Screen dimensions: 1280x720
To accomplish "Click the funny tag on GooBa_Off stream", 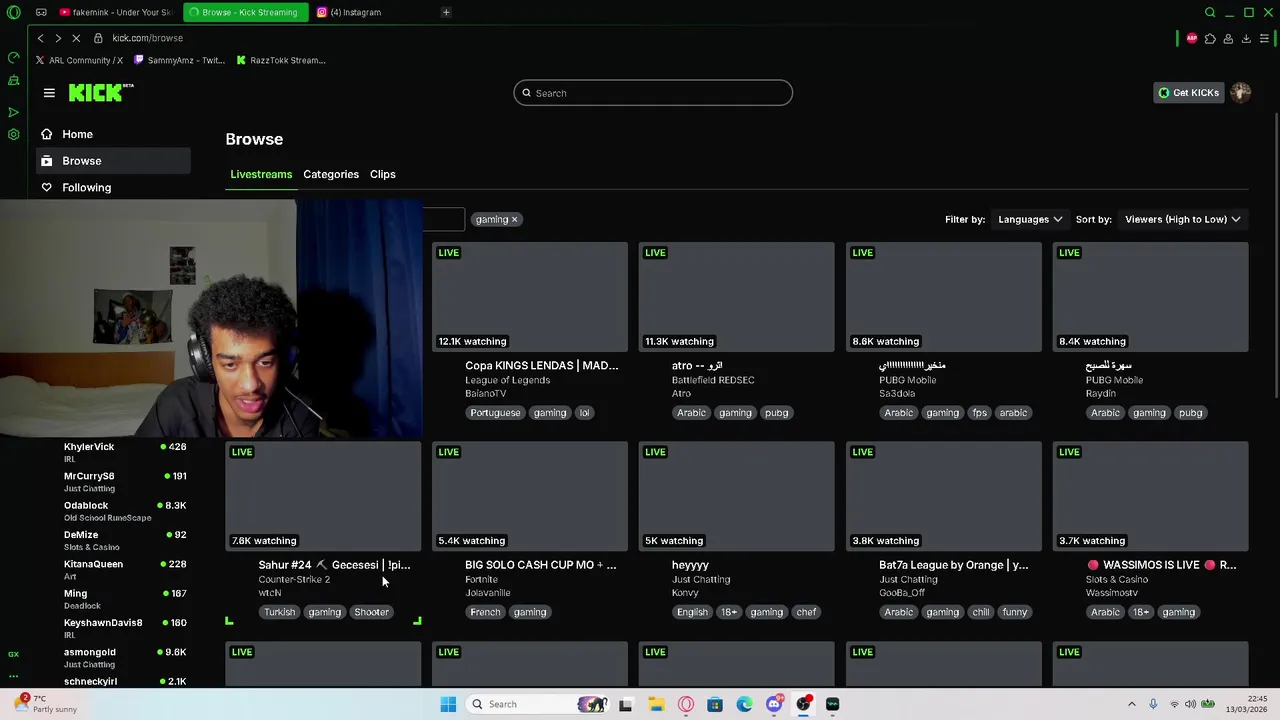I will pos(1014,612).
